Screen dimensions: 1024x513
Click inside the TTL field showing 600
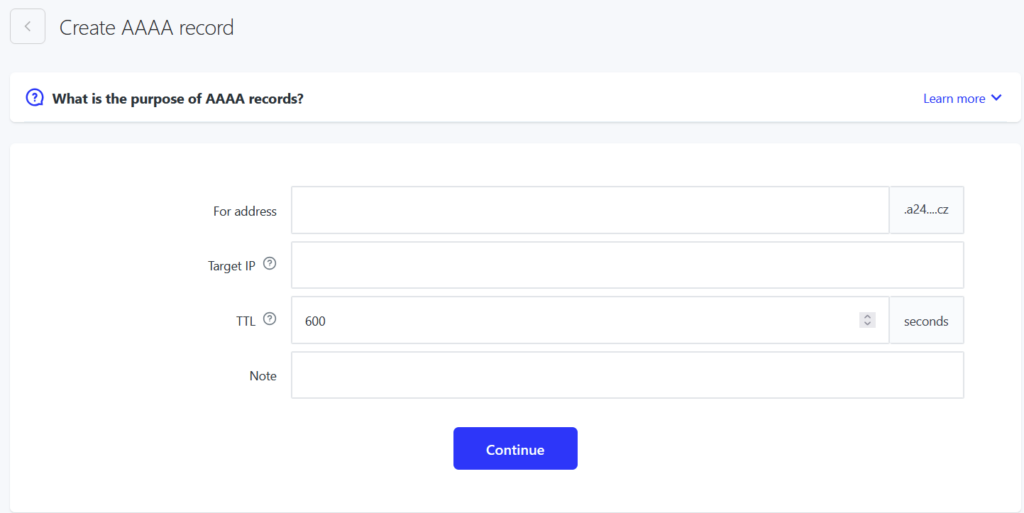575,320
